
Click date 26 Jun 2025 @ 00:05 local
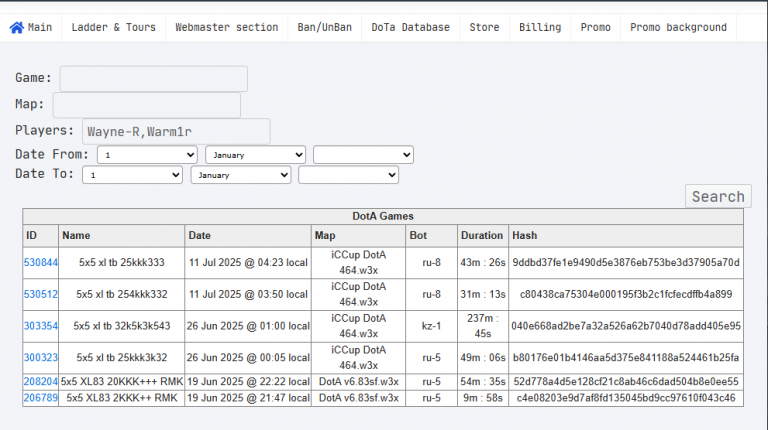[x=248, y=358]
